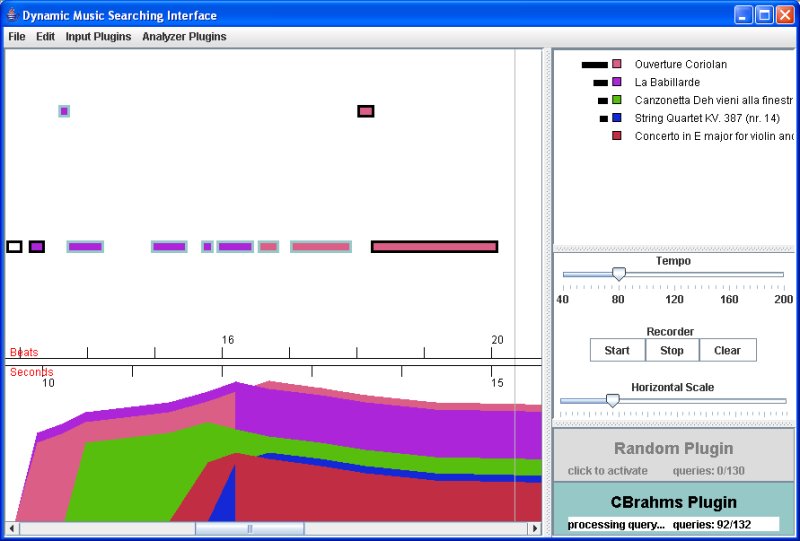
Task: Open the Analyzer Plugins menu
Action: coord(184,37)
